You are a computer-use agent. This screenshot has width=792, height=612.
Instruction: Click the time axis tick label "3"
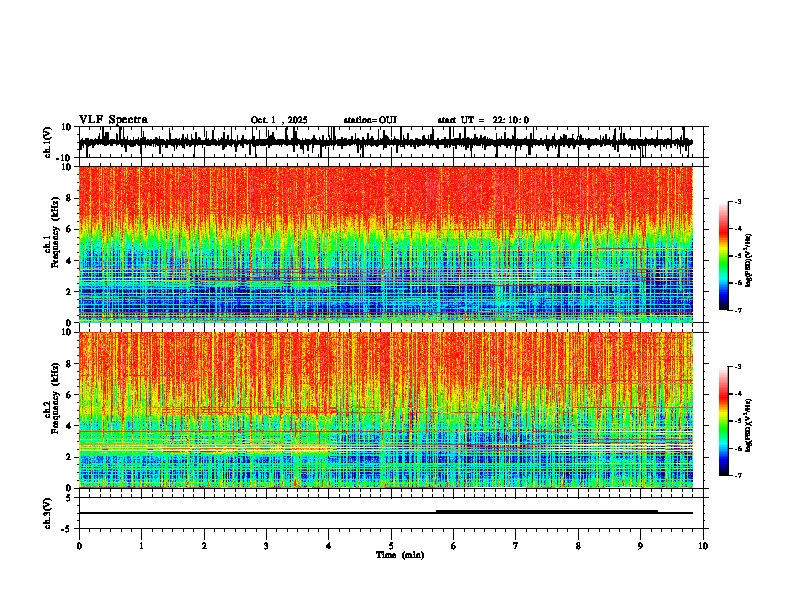click(266, 546)
